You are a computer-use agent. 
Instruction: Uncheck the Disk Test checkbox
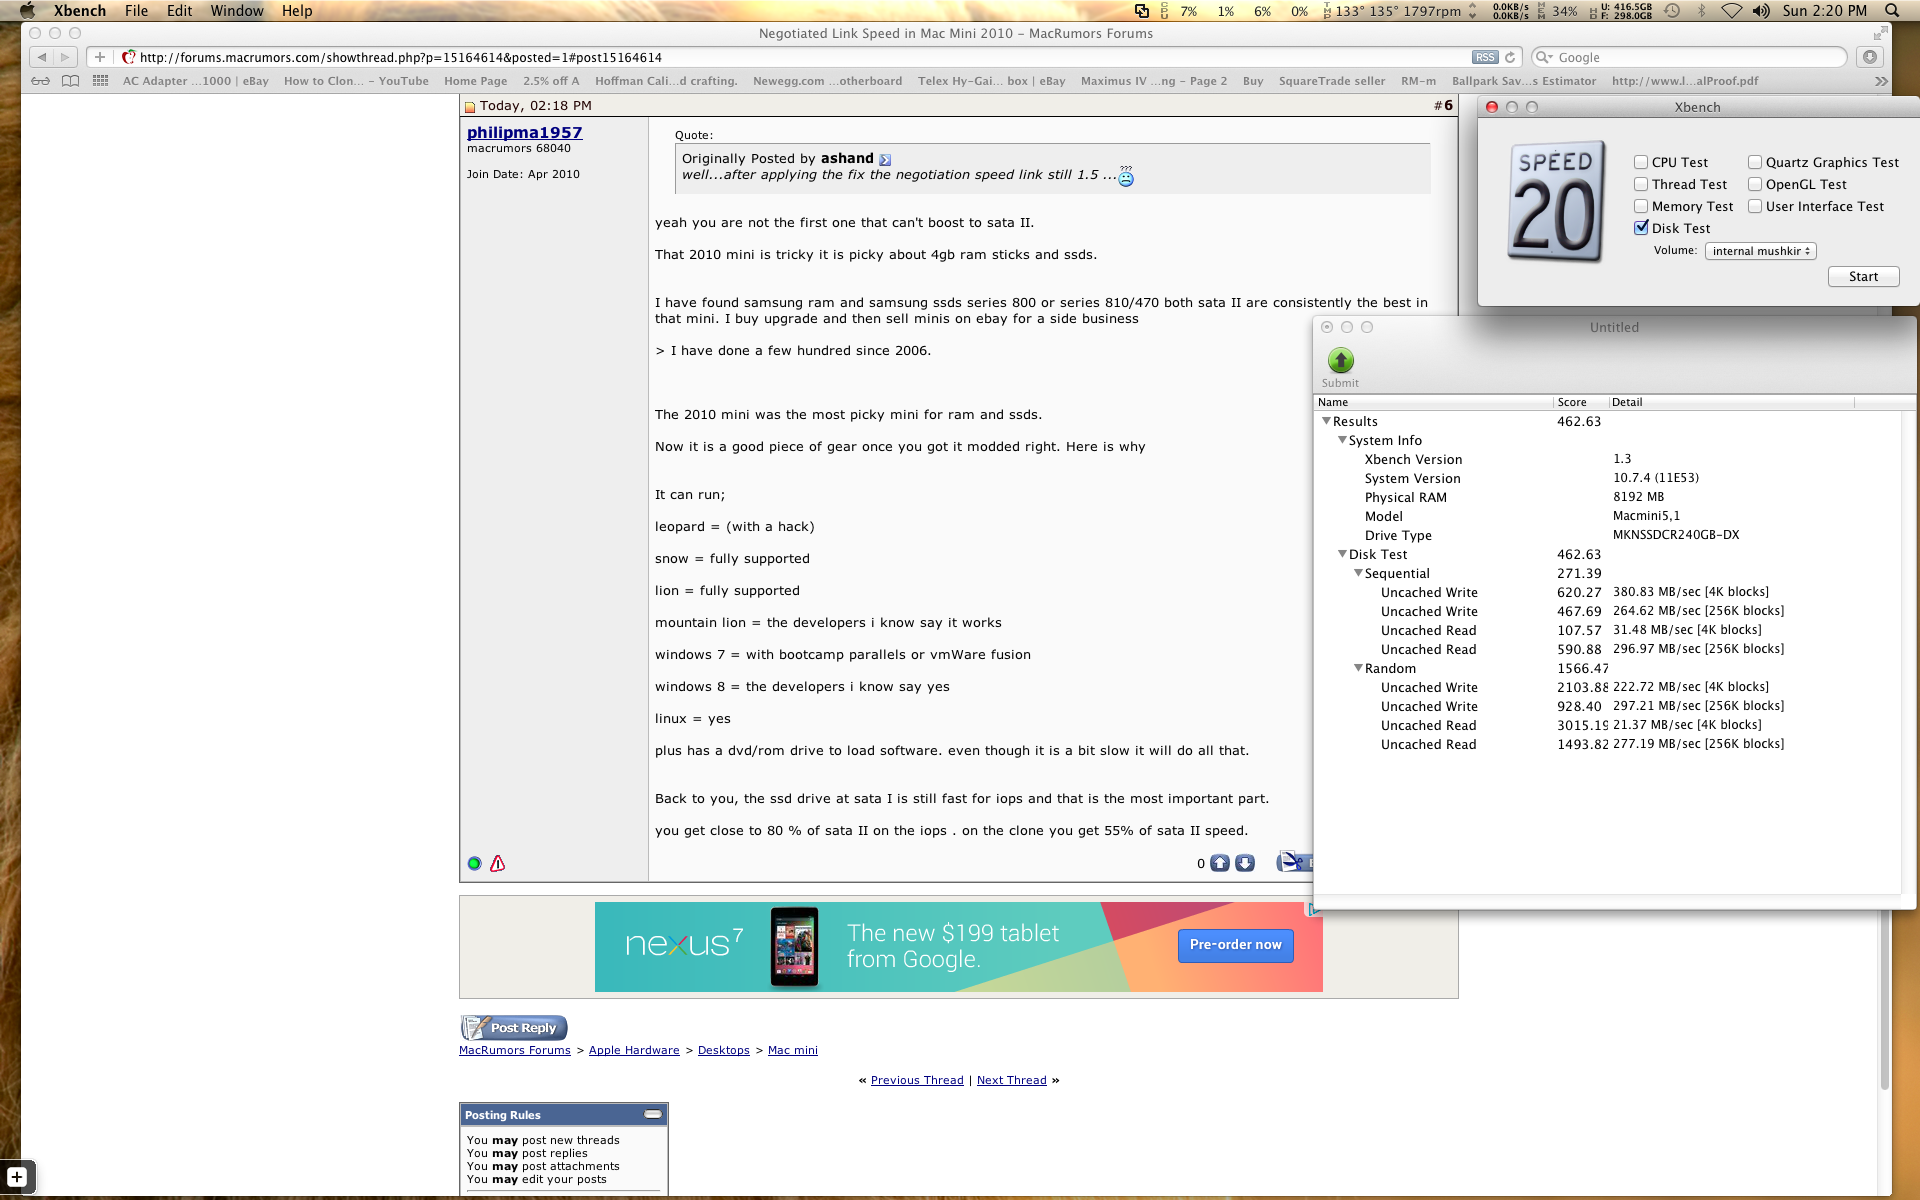point(1641,228)
